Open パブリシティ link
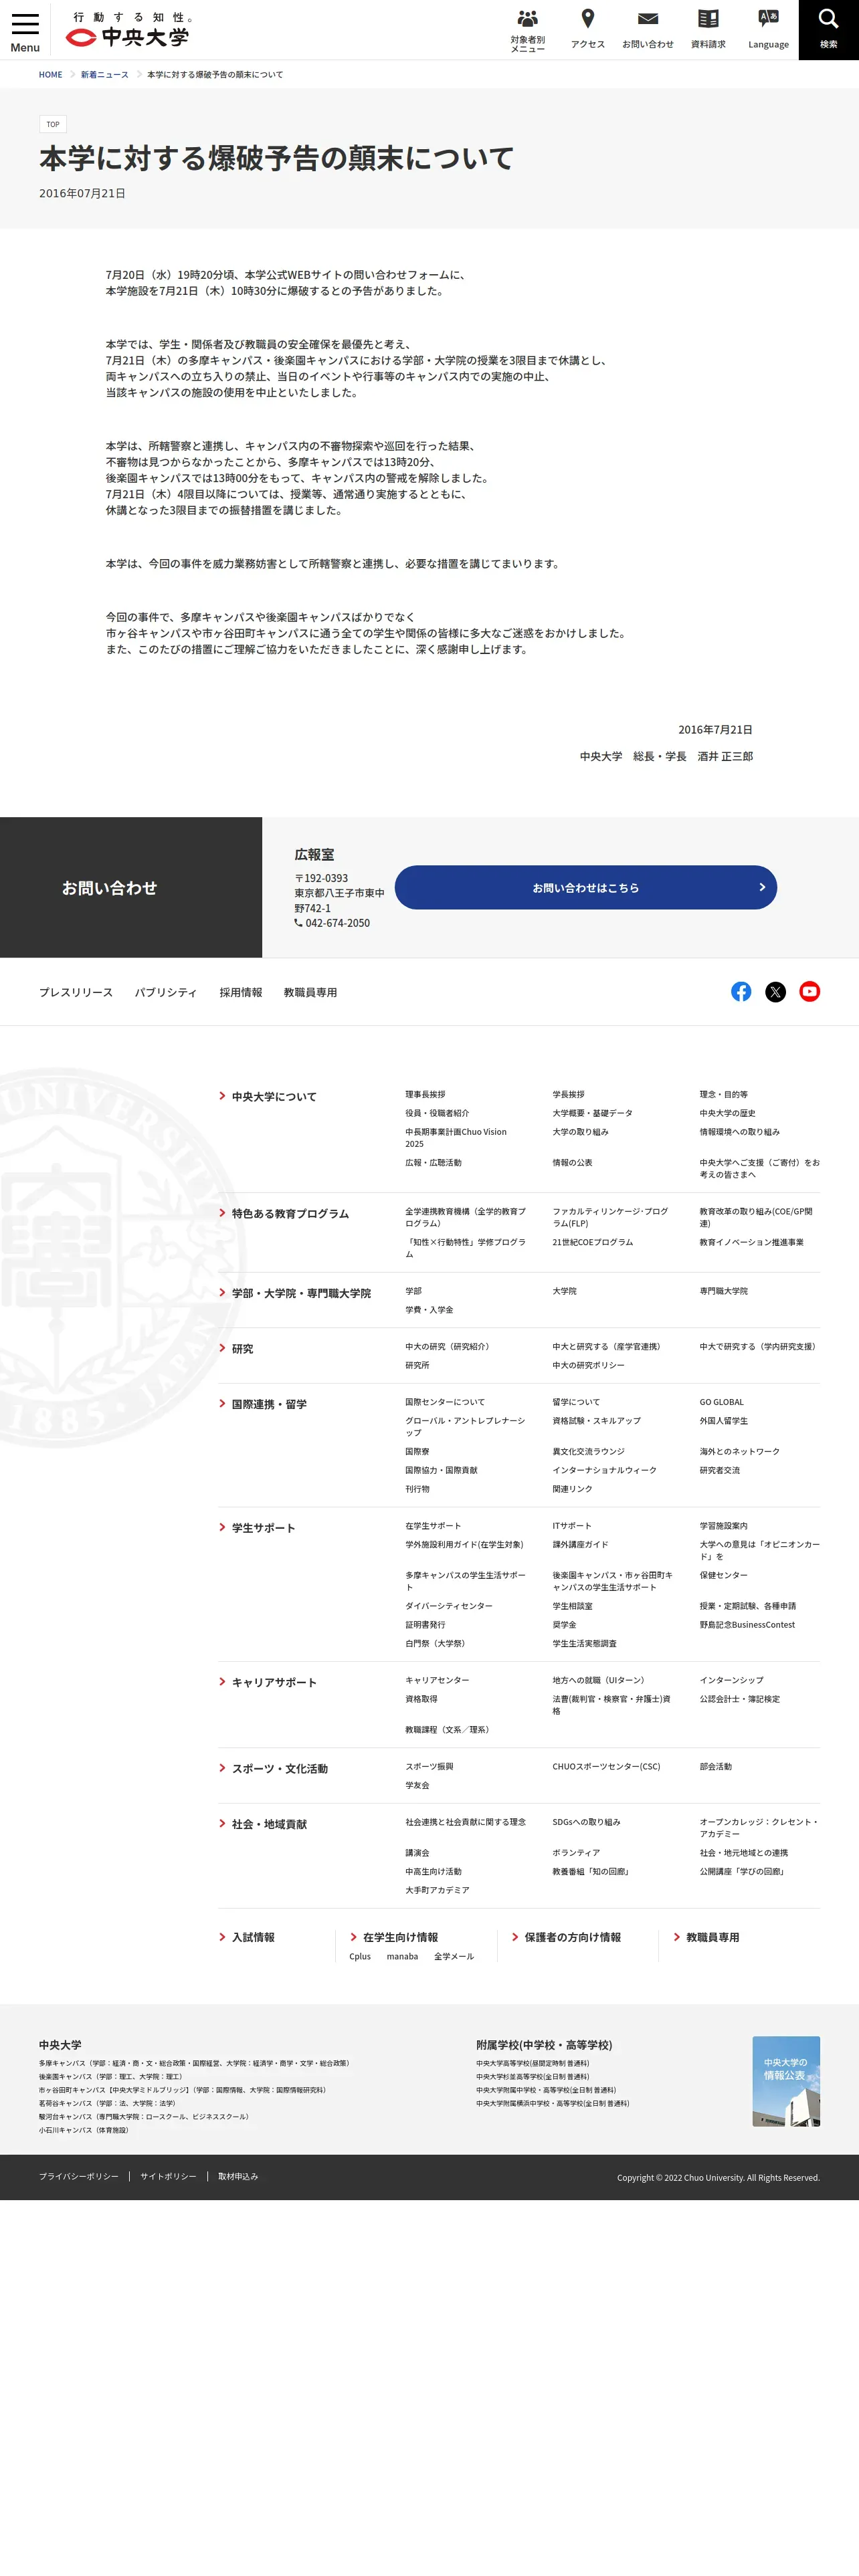Image resolution: width=859 pixels, height=2576 pixels. (x=166, y=992)
